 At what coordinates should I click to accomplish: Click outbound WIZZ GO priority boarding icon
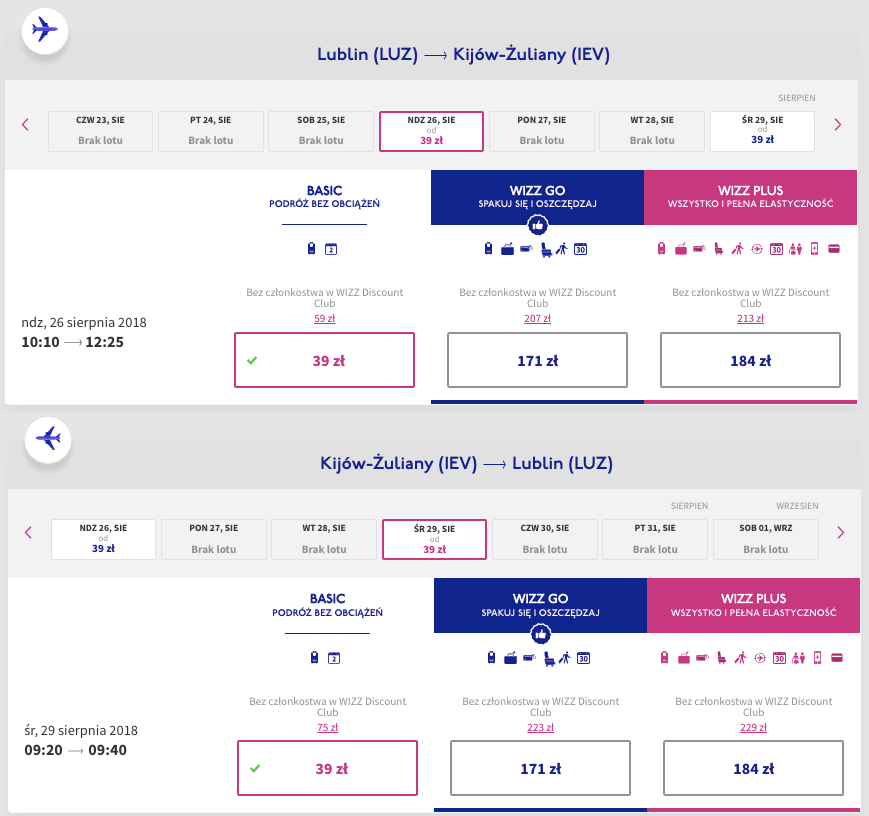click(562, 249)
